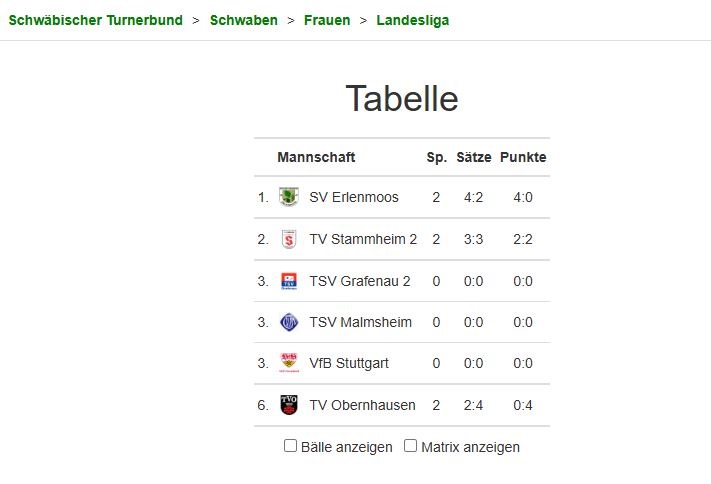Open the SV Erlenmoos team name
711x484 pixels.
pyautogui.click(x=354, y=197)
